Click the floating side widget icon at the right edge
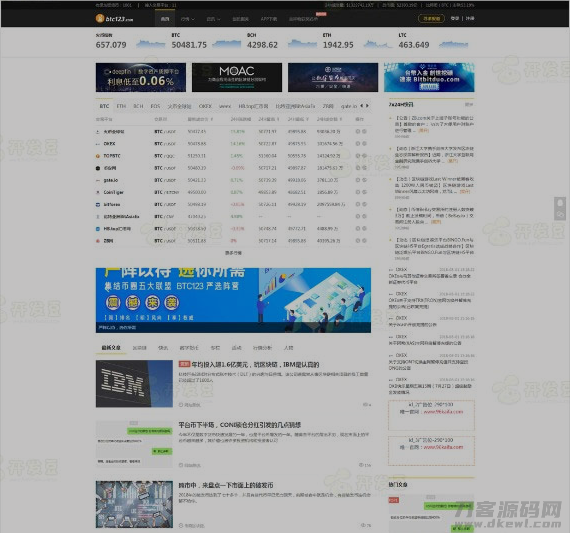The width and height of the screenshot is (570, 533). click(560, 208)
